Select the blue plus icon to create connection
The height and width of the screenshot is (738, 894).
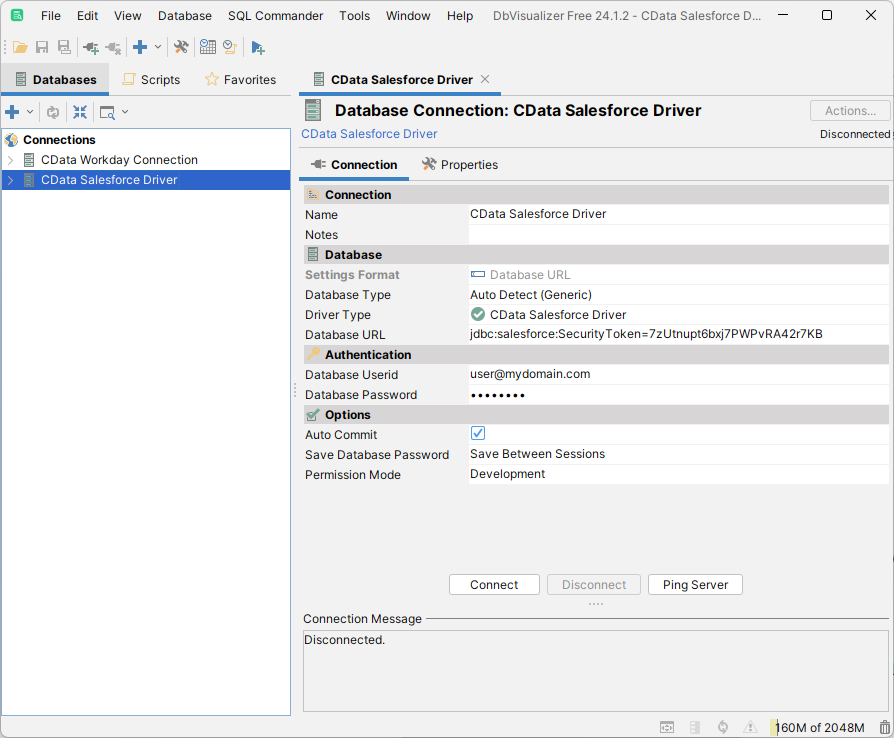(14, 112)
